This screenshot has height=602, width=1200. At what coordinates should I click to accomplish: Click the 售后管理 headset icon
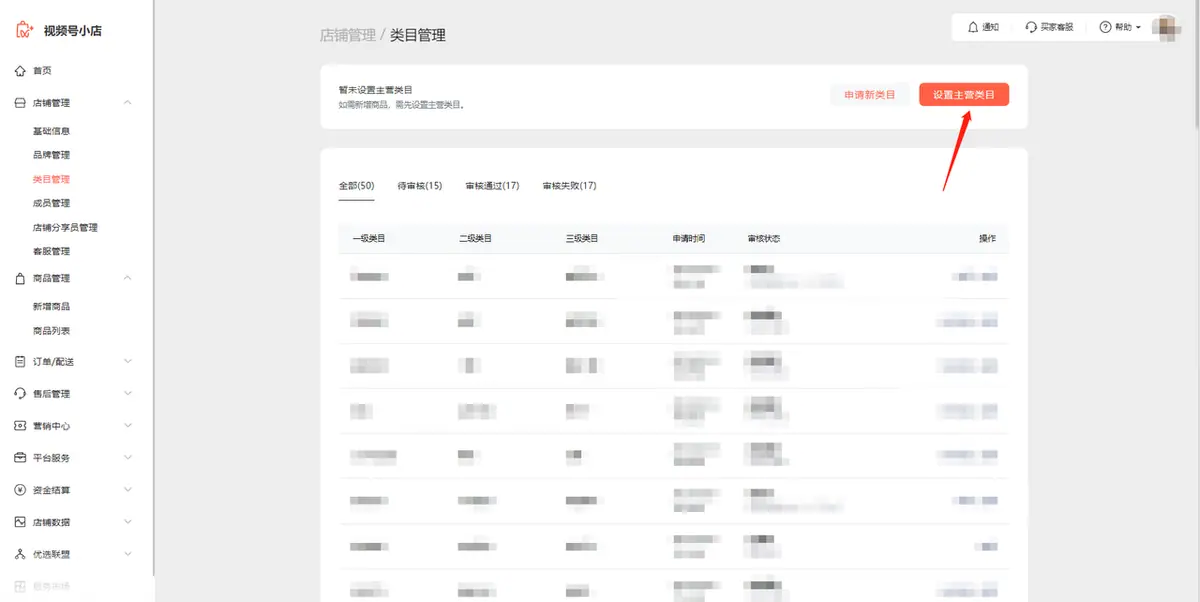click(20, 394)
